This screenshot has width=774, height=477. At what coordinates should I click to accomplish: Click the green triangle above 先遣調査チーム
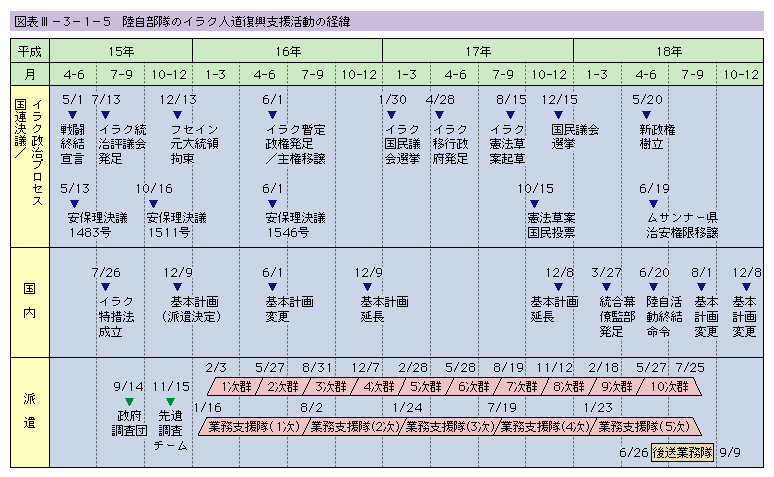point(170,401)
